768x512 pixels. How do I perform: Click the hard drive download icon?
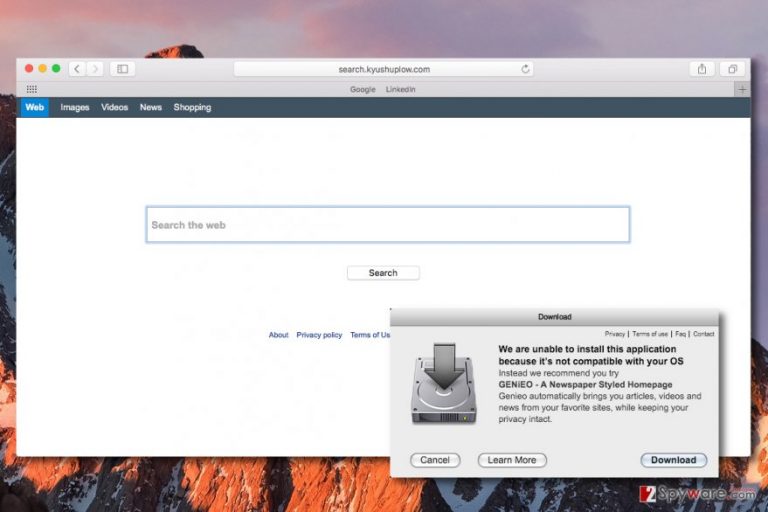point(444,384)
